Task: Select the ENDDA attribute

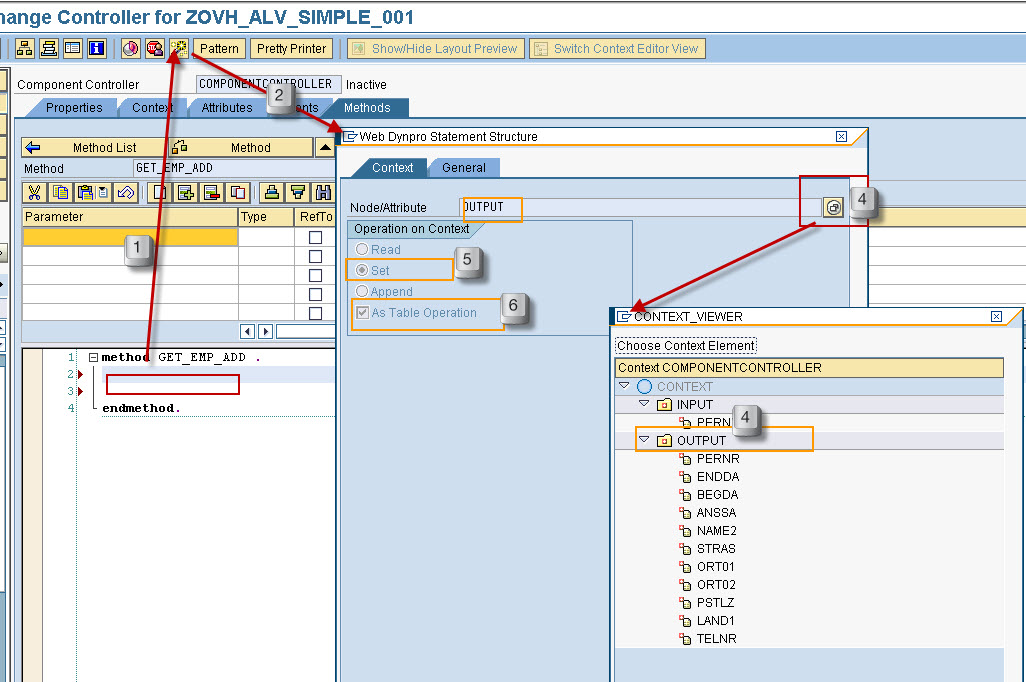Action: click(718, 476)
